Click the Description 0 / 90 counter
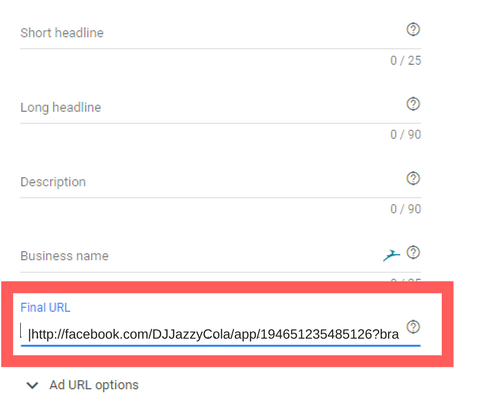 [406, 209]
